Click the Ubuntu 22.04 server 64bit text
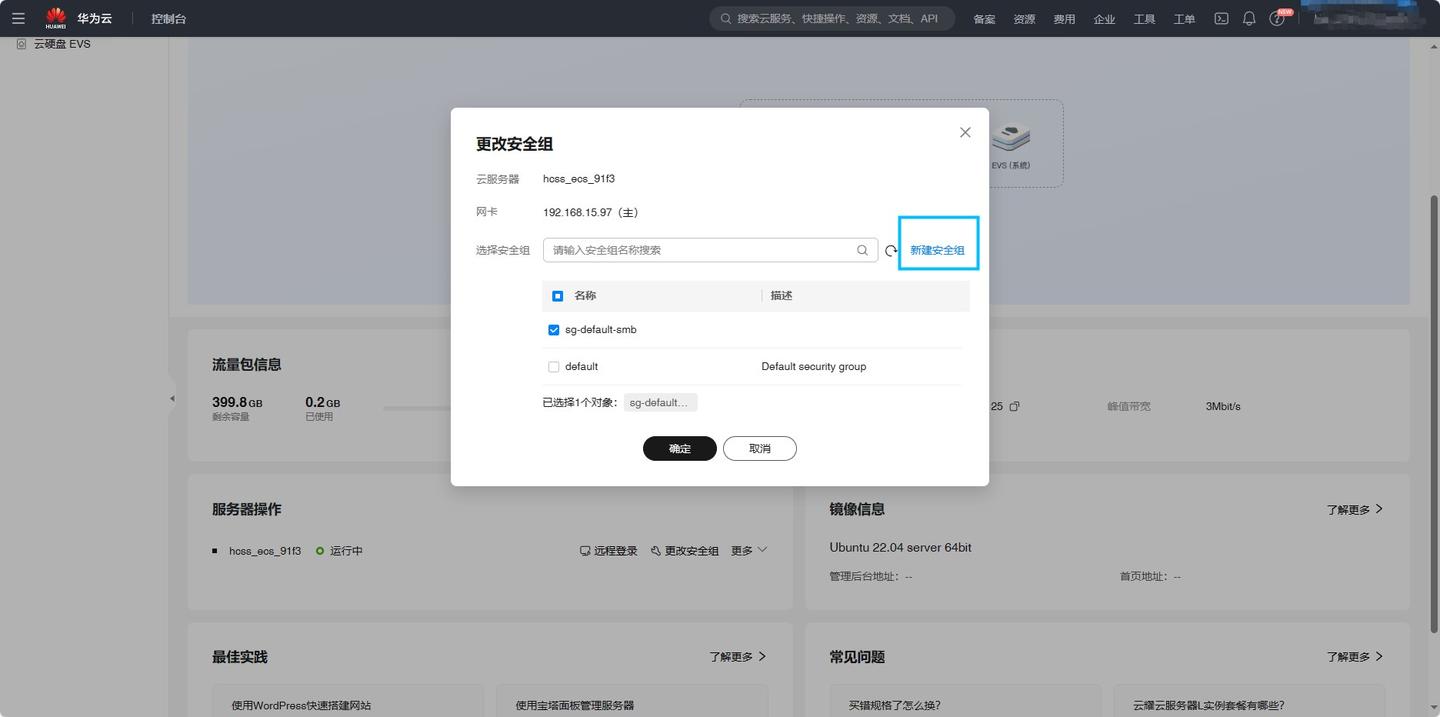This screenshot has width=1440, height=717. click(900, 548)
